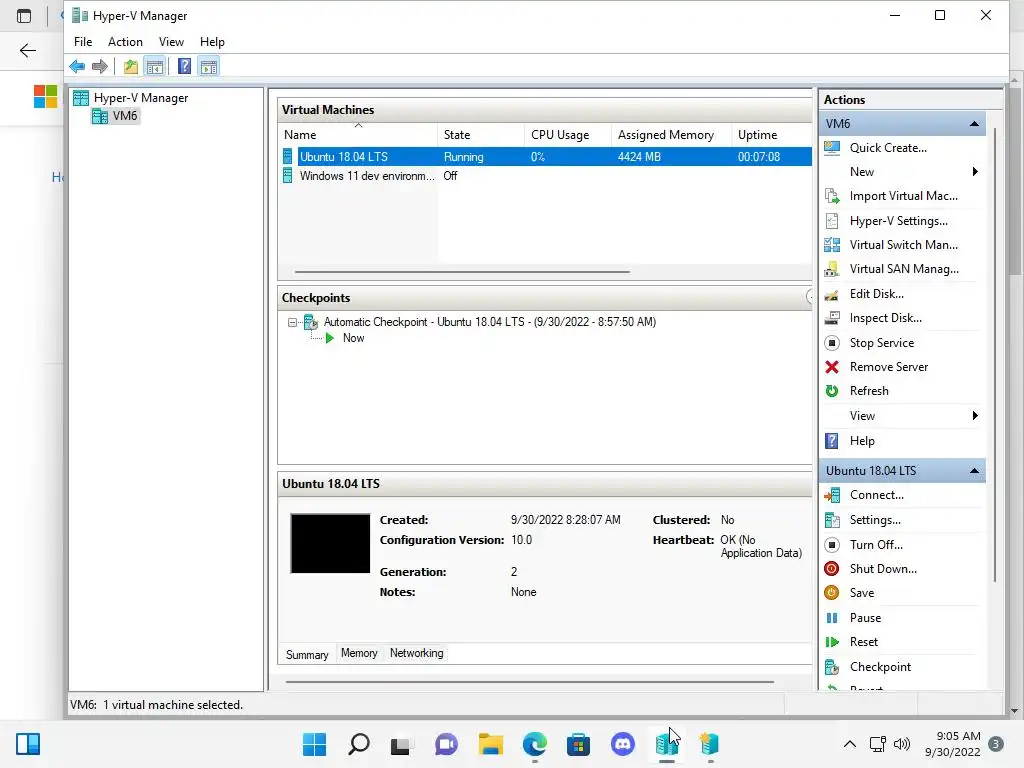
Task: Switch to the Networking tab
Action: pos(417,653)
